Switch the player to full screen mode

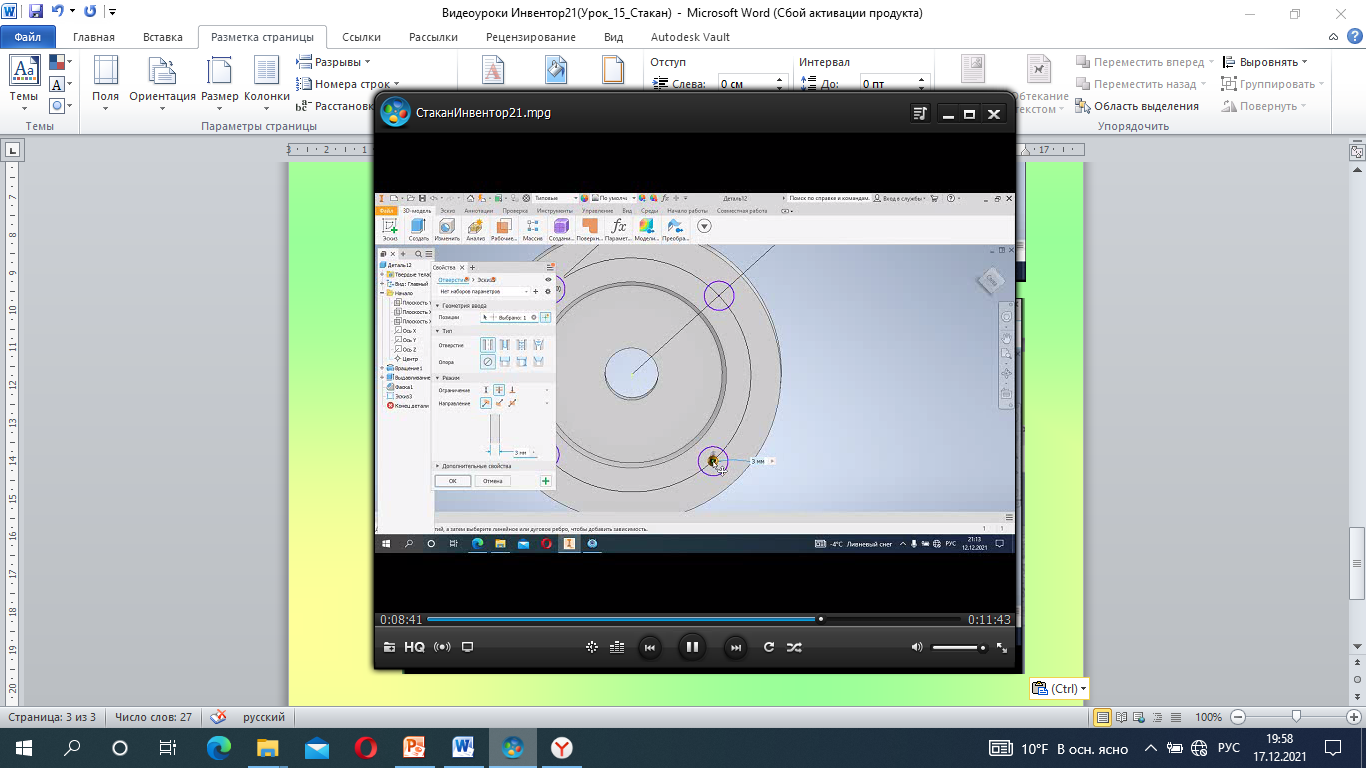[1002, 647]
